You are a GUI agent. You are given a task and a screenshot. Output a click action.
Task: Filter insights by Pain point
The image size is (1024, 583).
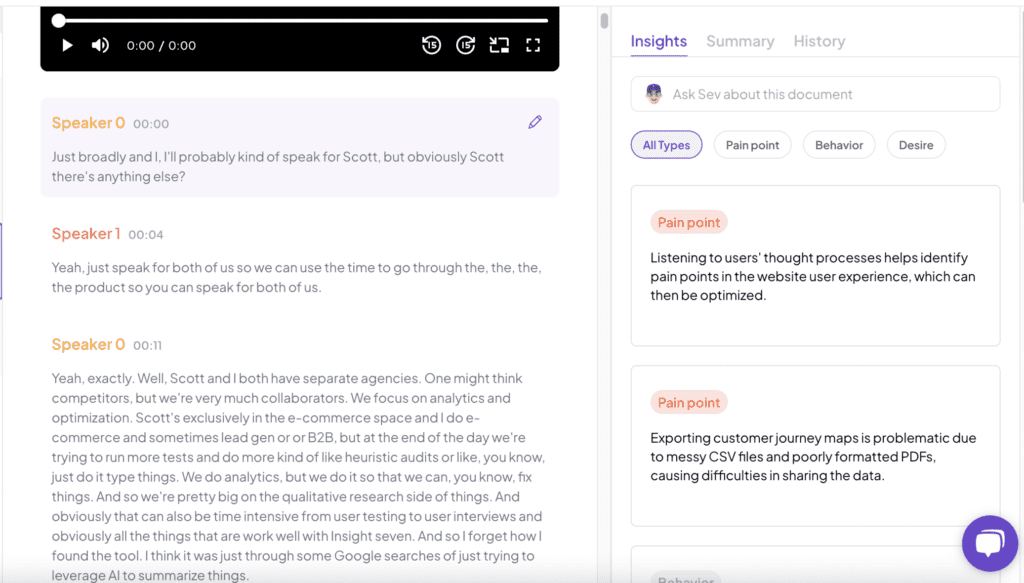tap(752, 145)
